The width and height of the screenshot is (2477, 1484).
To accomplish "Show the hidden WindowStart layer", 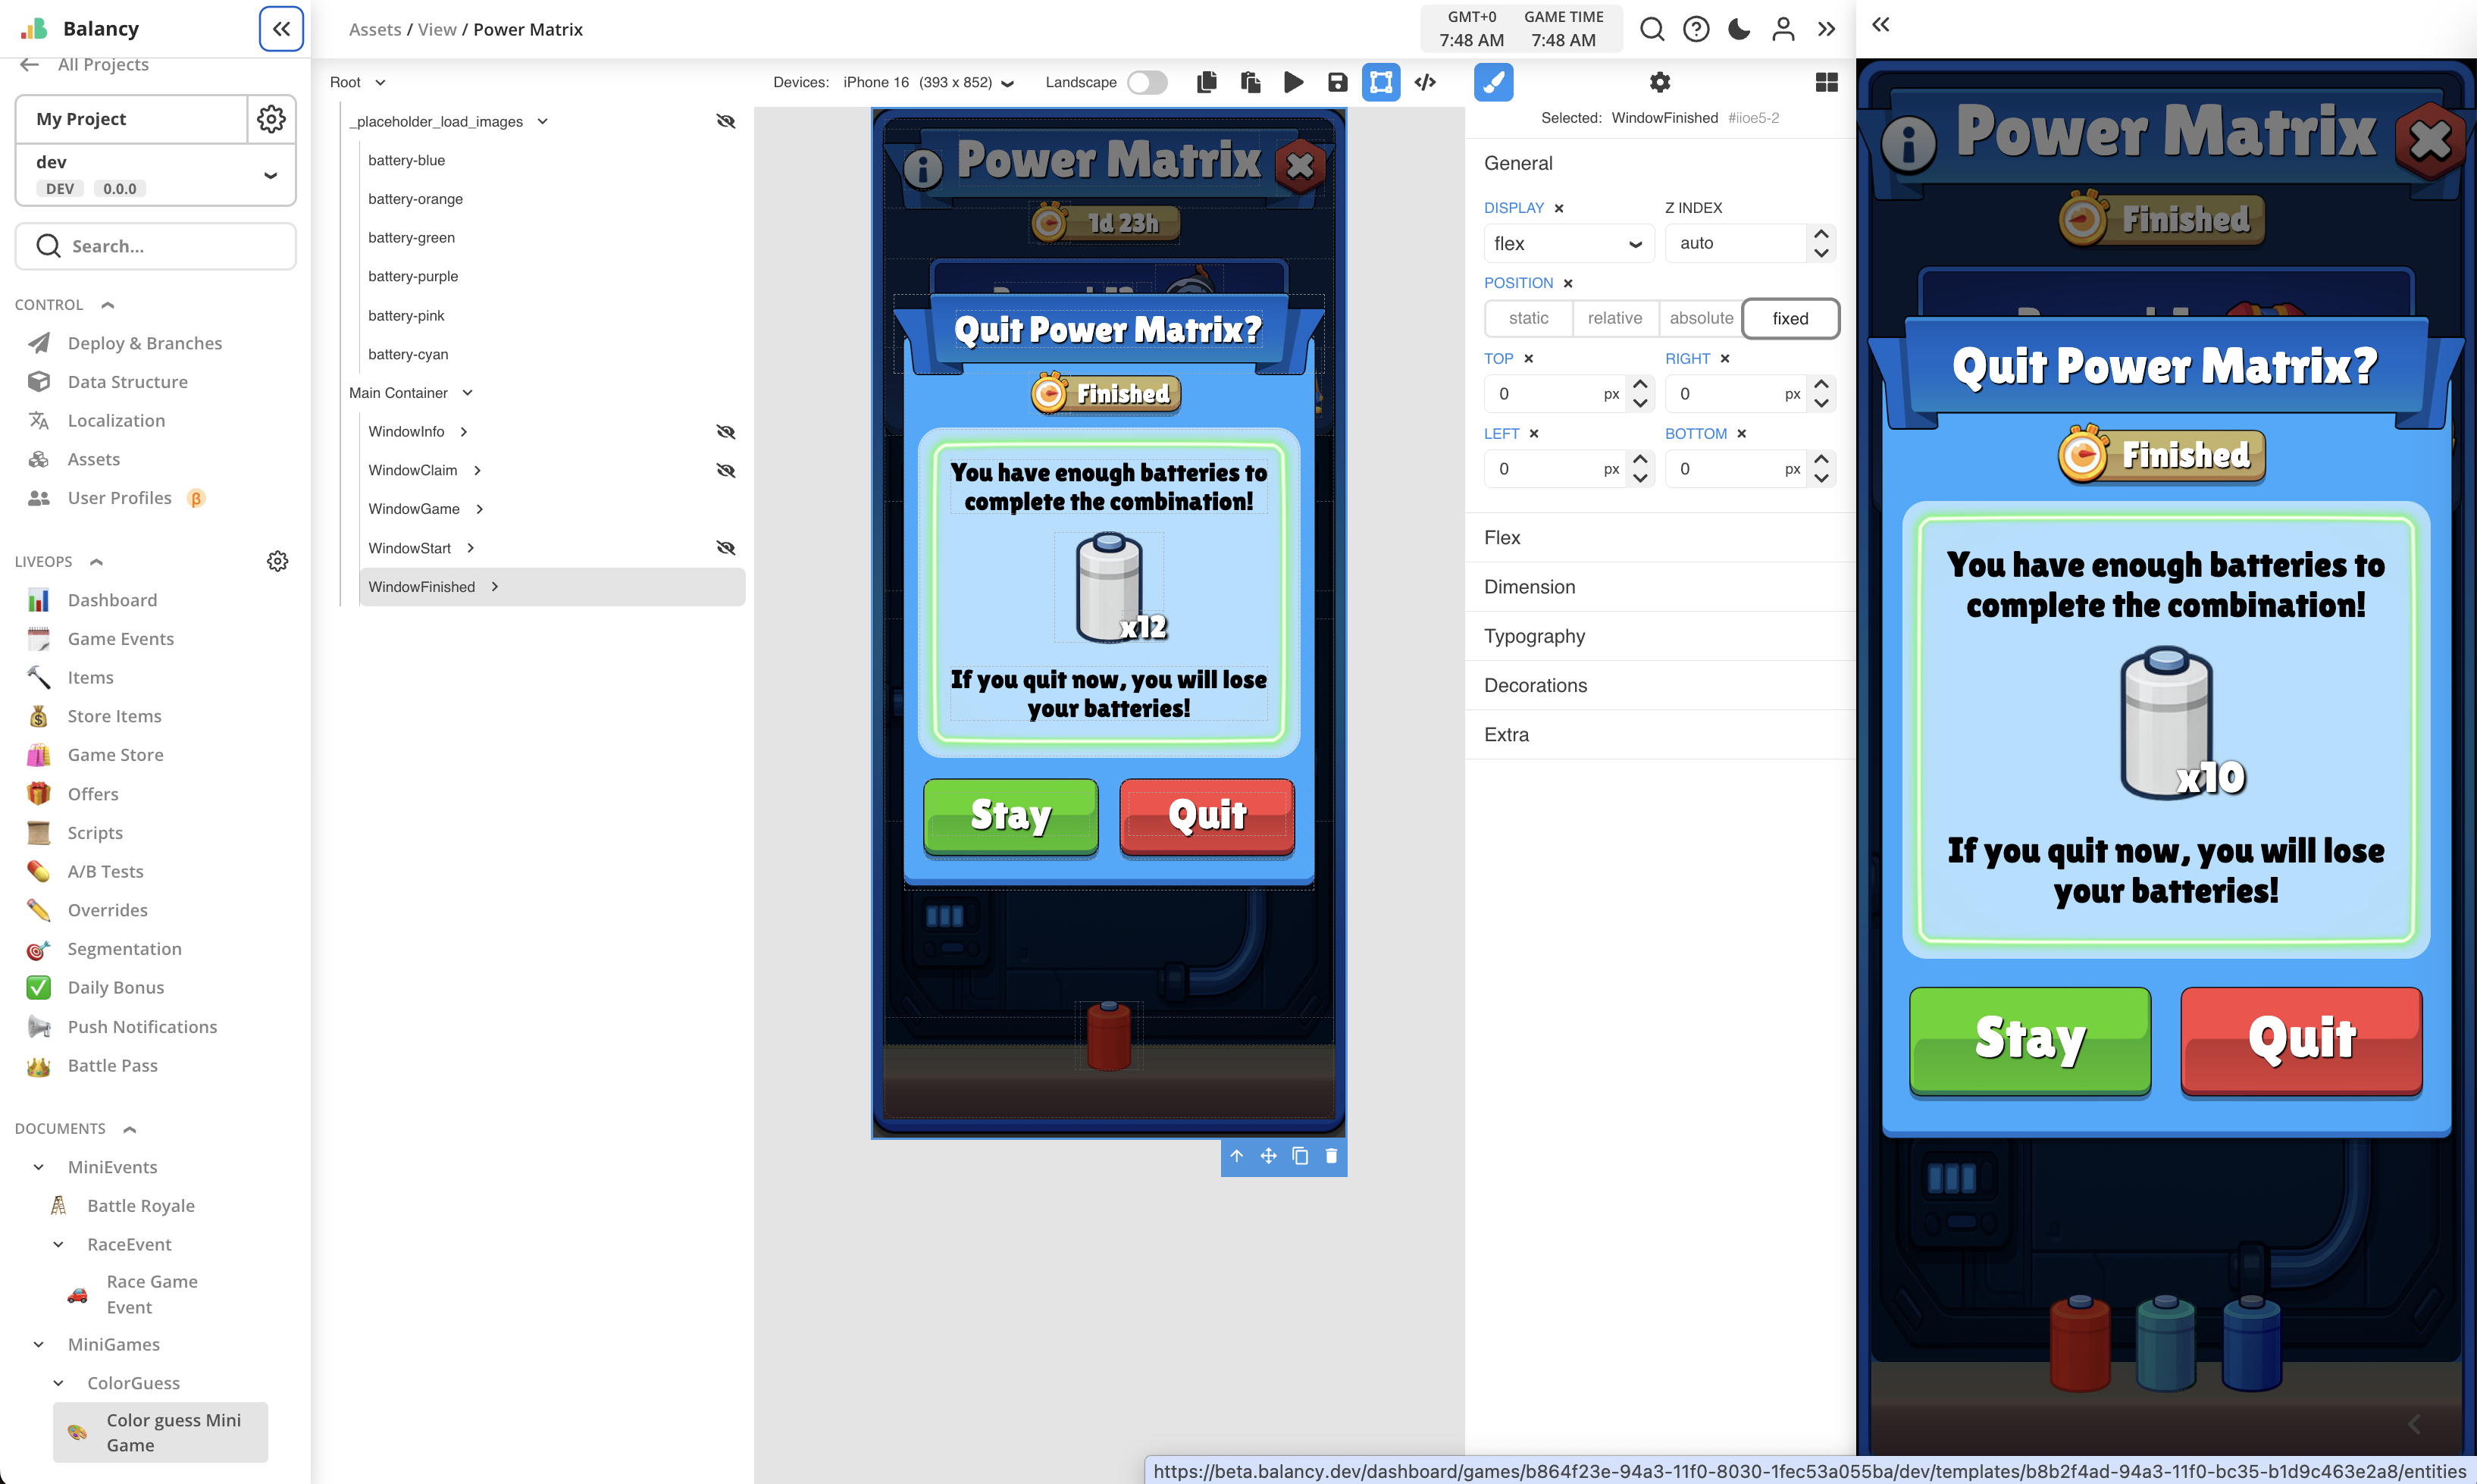I will pos(726,548).
